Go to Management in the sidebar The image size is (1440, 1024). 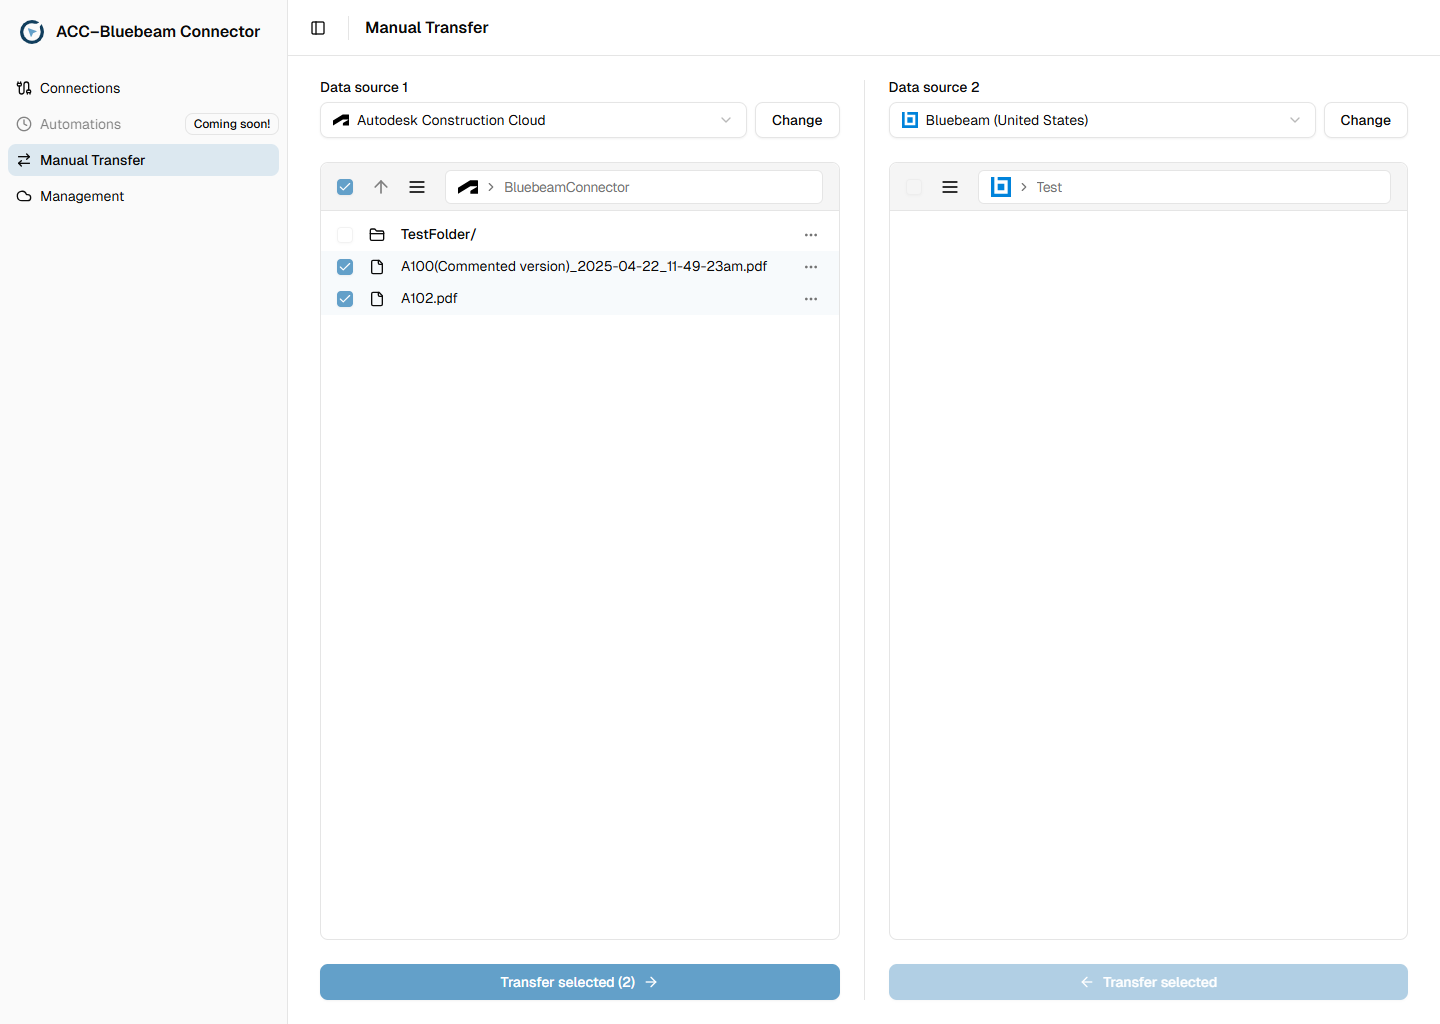(x=82, y=196)
